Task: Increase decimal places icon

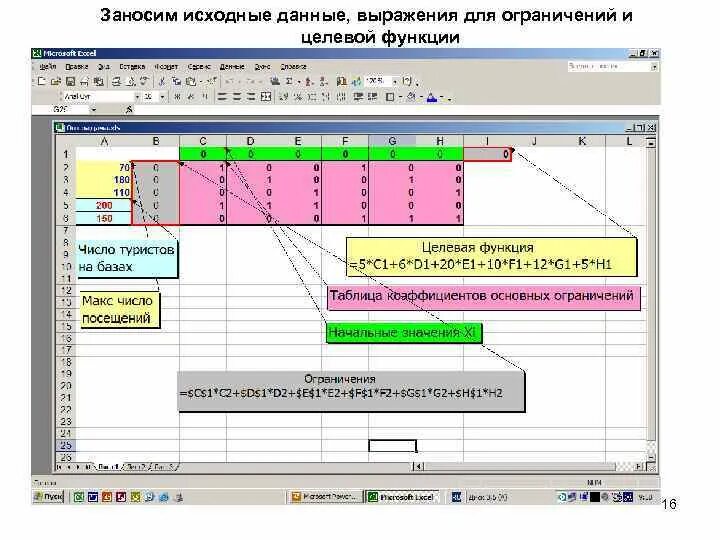Action: [x=326, y=97]
